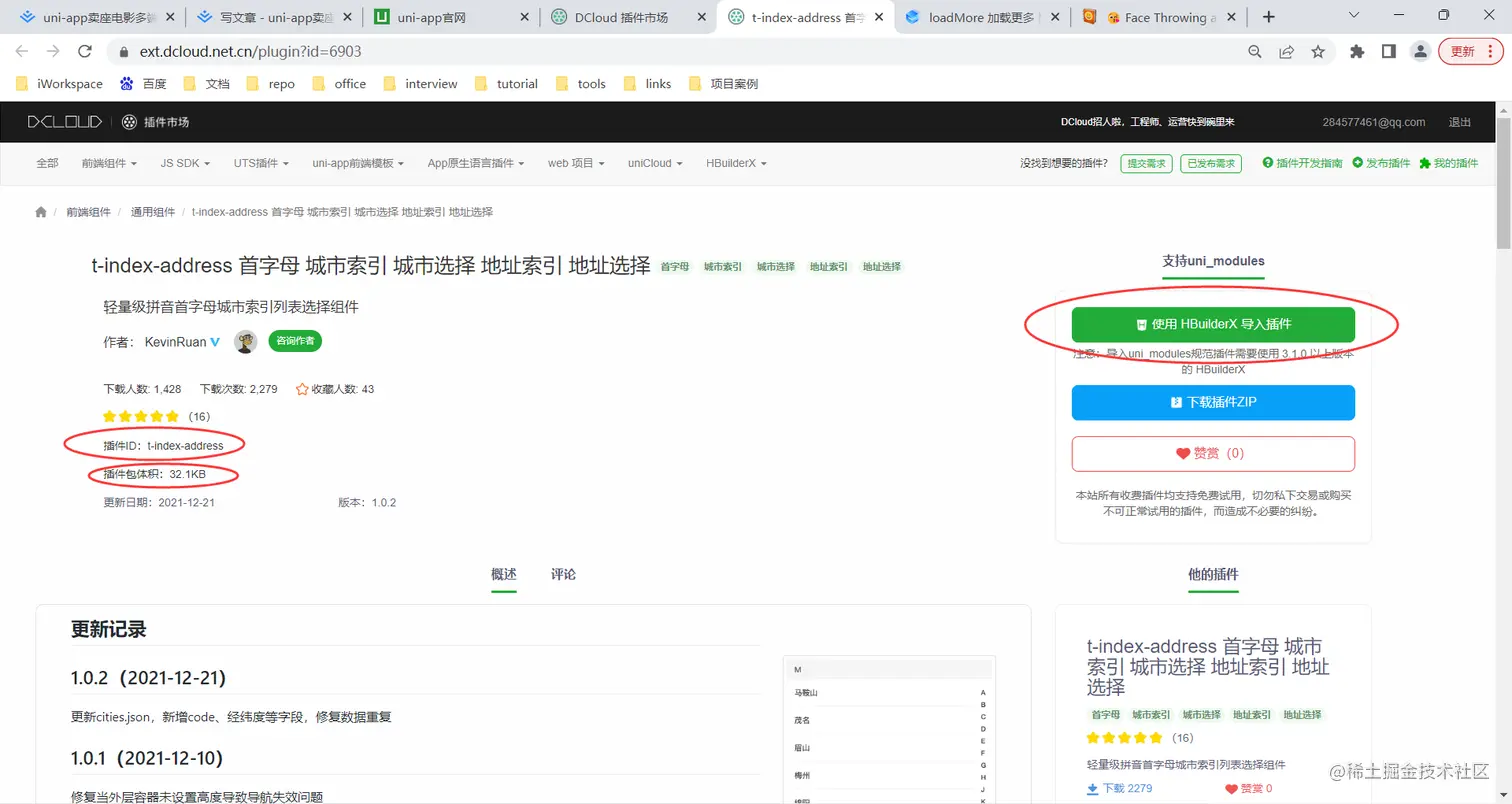Click the verified badge beside KevinRuan
1512x804 pixels.
215,342
